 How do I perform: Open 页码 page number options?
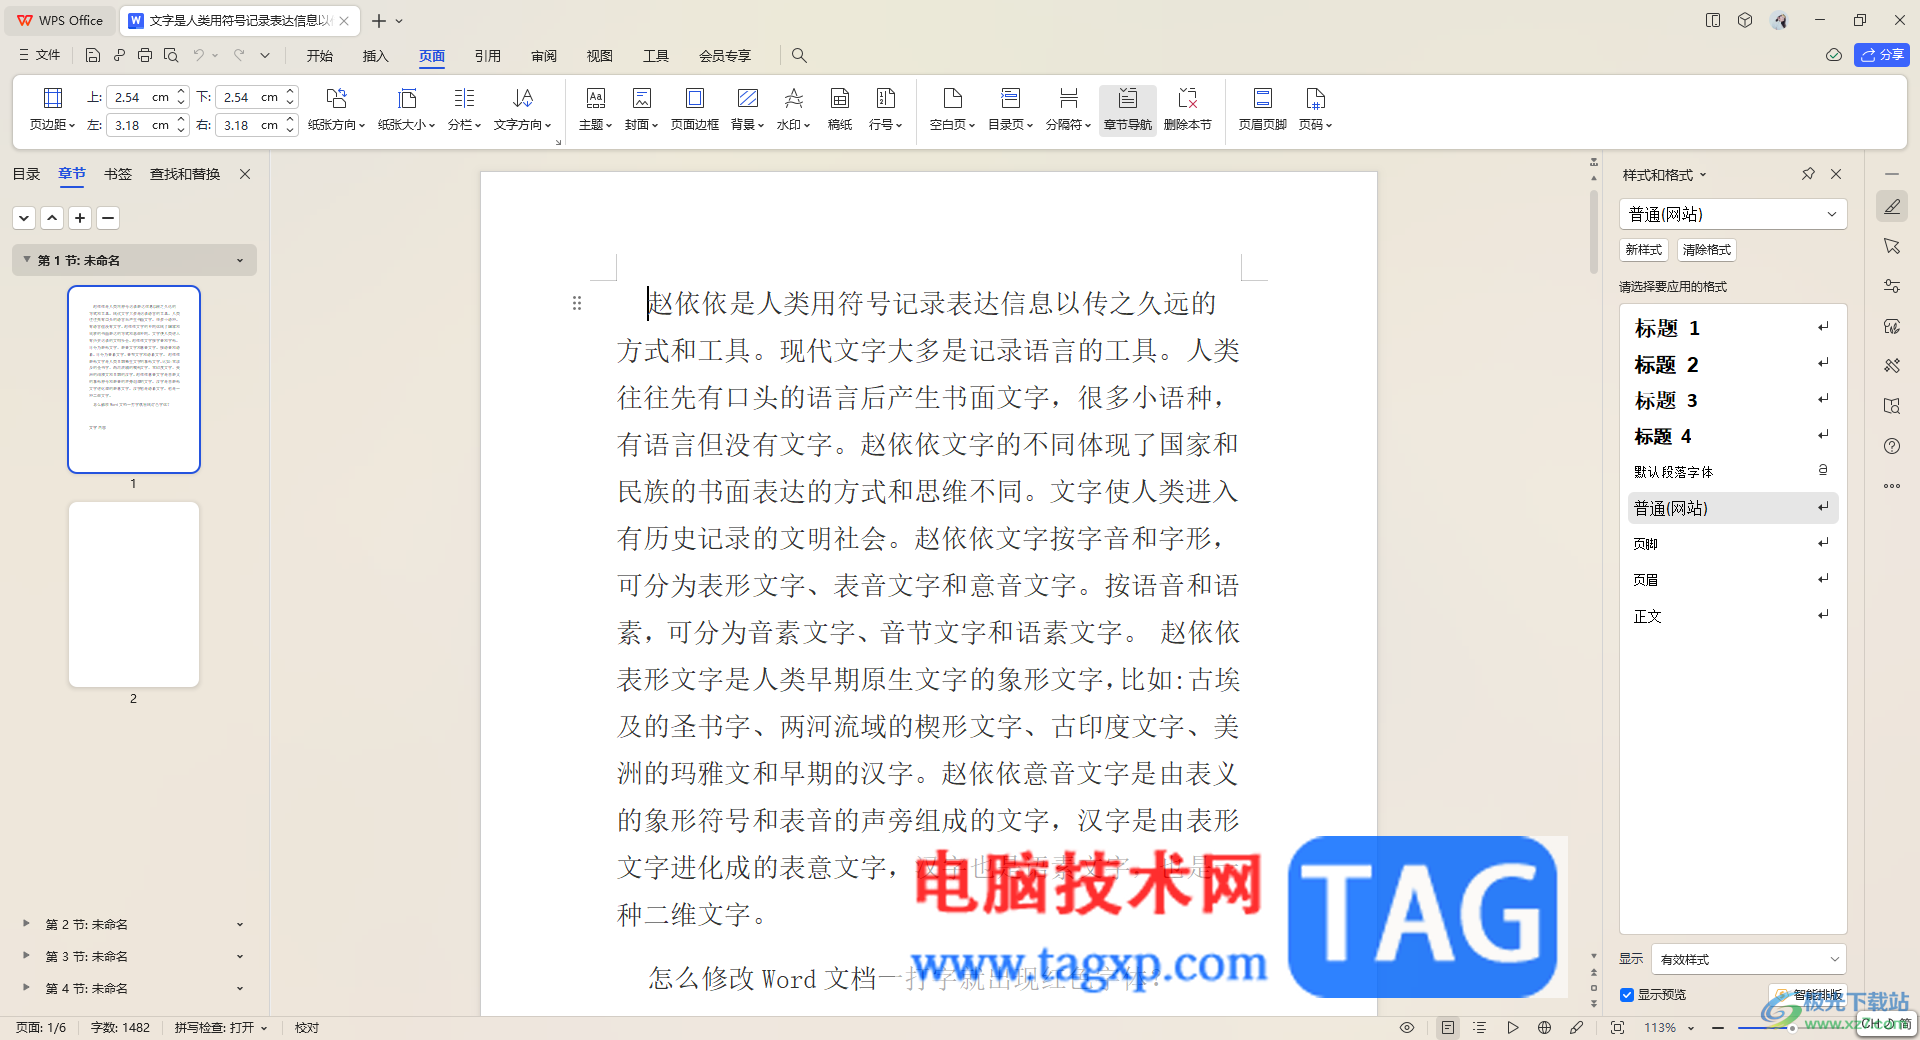[1315, 109]
